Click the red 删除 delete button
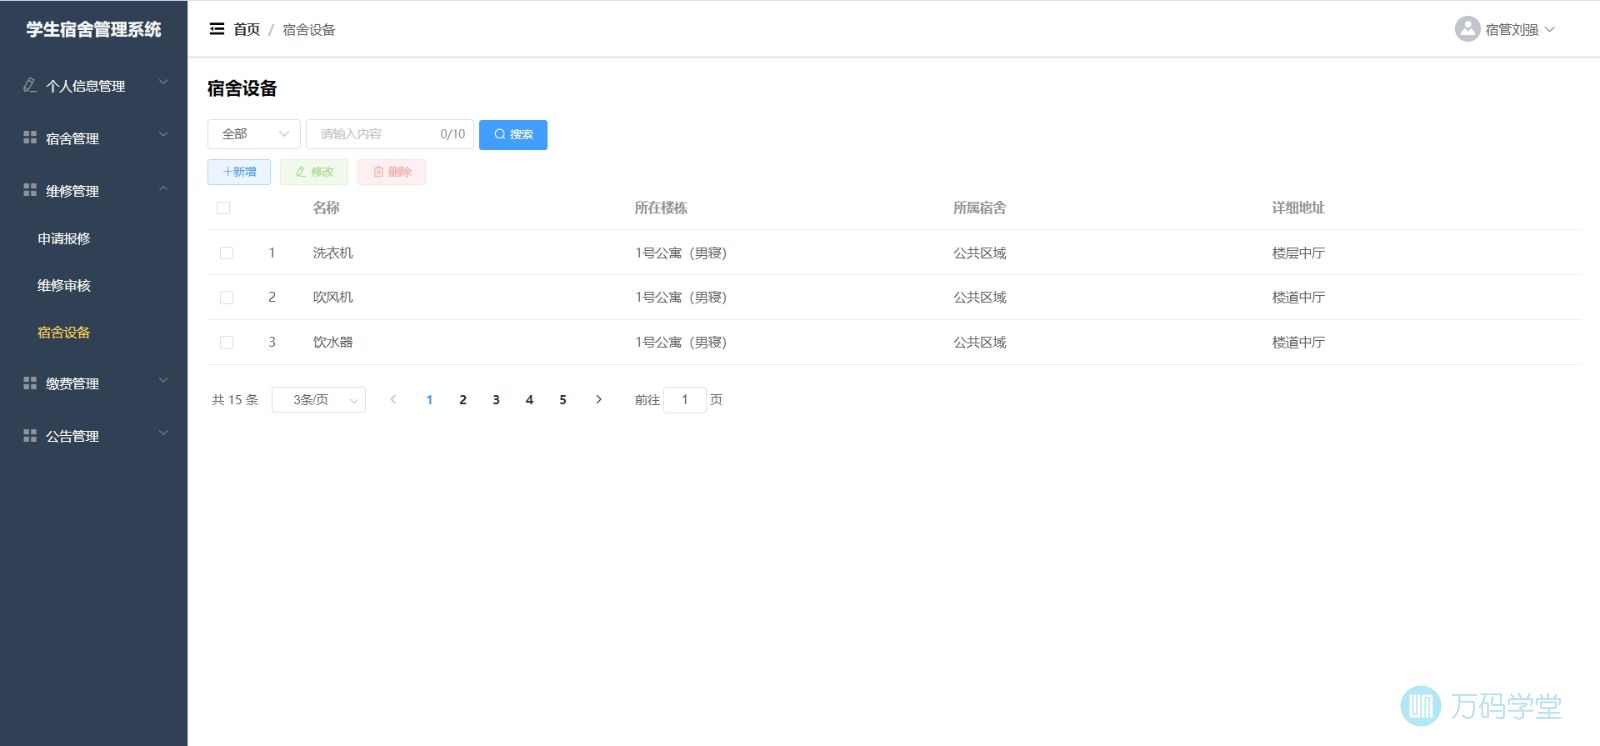This screenshot has height=746, width=1600. [x=392, y=172]
